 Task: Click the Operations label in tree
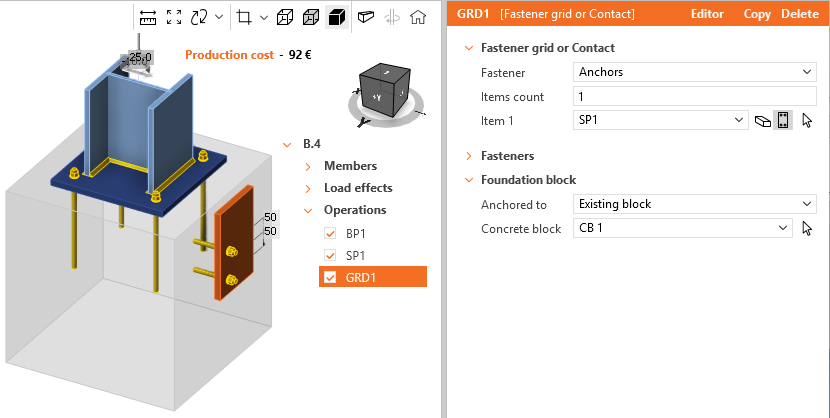355,210
